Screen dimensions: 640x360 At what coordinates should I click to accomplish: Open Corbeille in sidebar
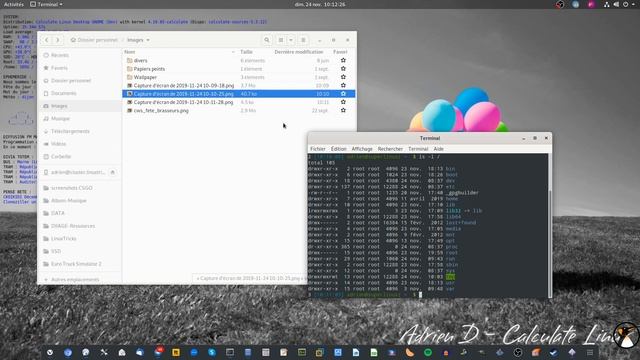pyautogui.click(x=80, y=156)
